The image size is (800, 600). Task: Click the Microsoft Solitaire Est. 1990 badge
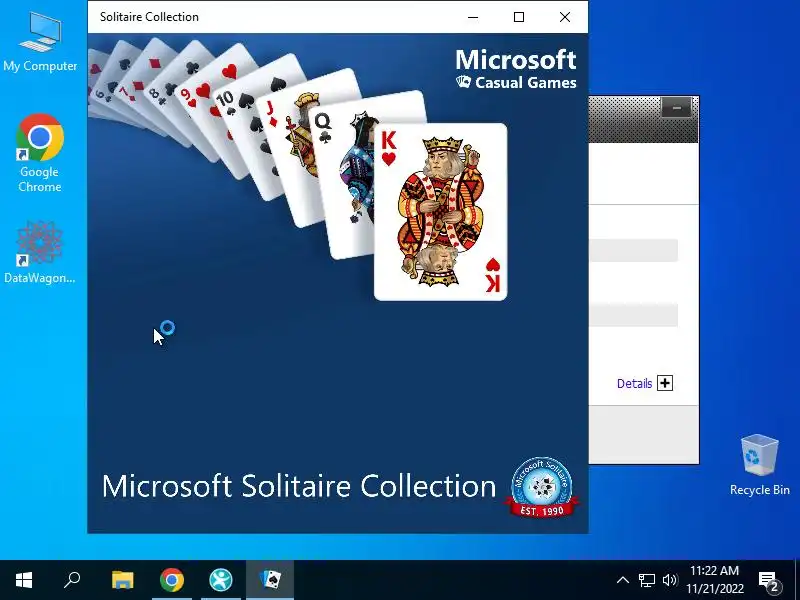coord(542,487)
